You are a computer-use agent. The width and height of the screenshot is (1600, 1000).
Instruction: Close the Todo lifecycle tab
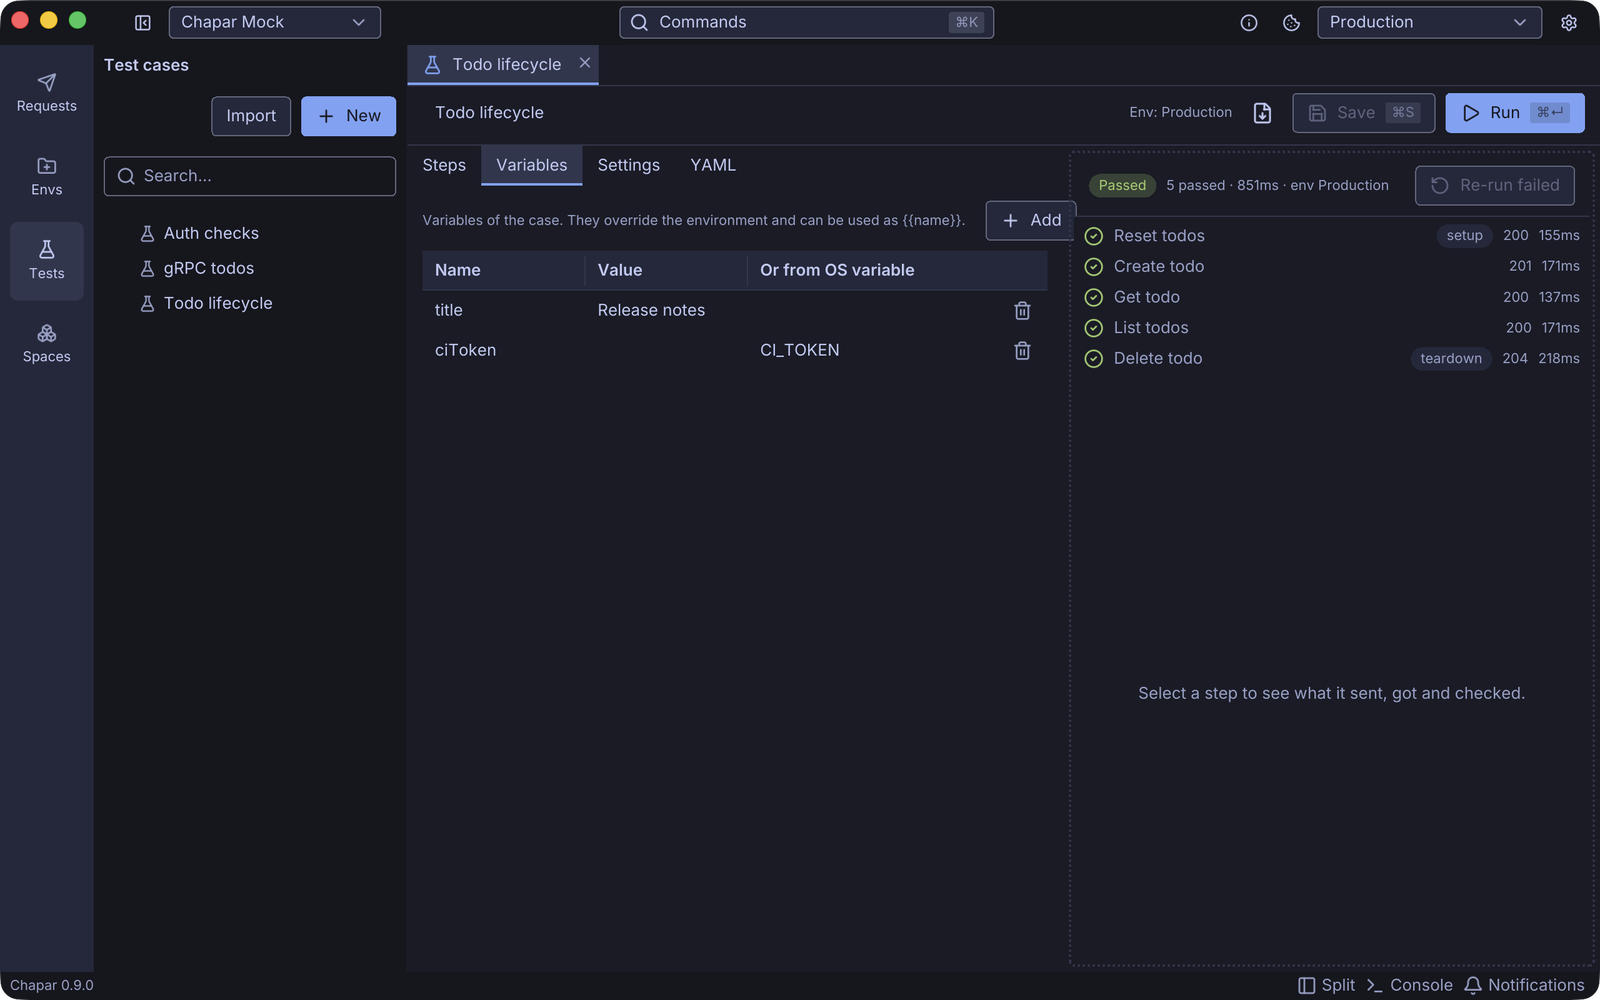(585, 63)
